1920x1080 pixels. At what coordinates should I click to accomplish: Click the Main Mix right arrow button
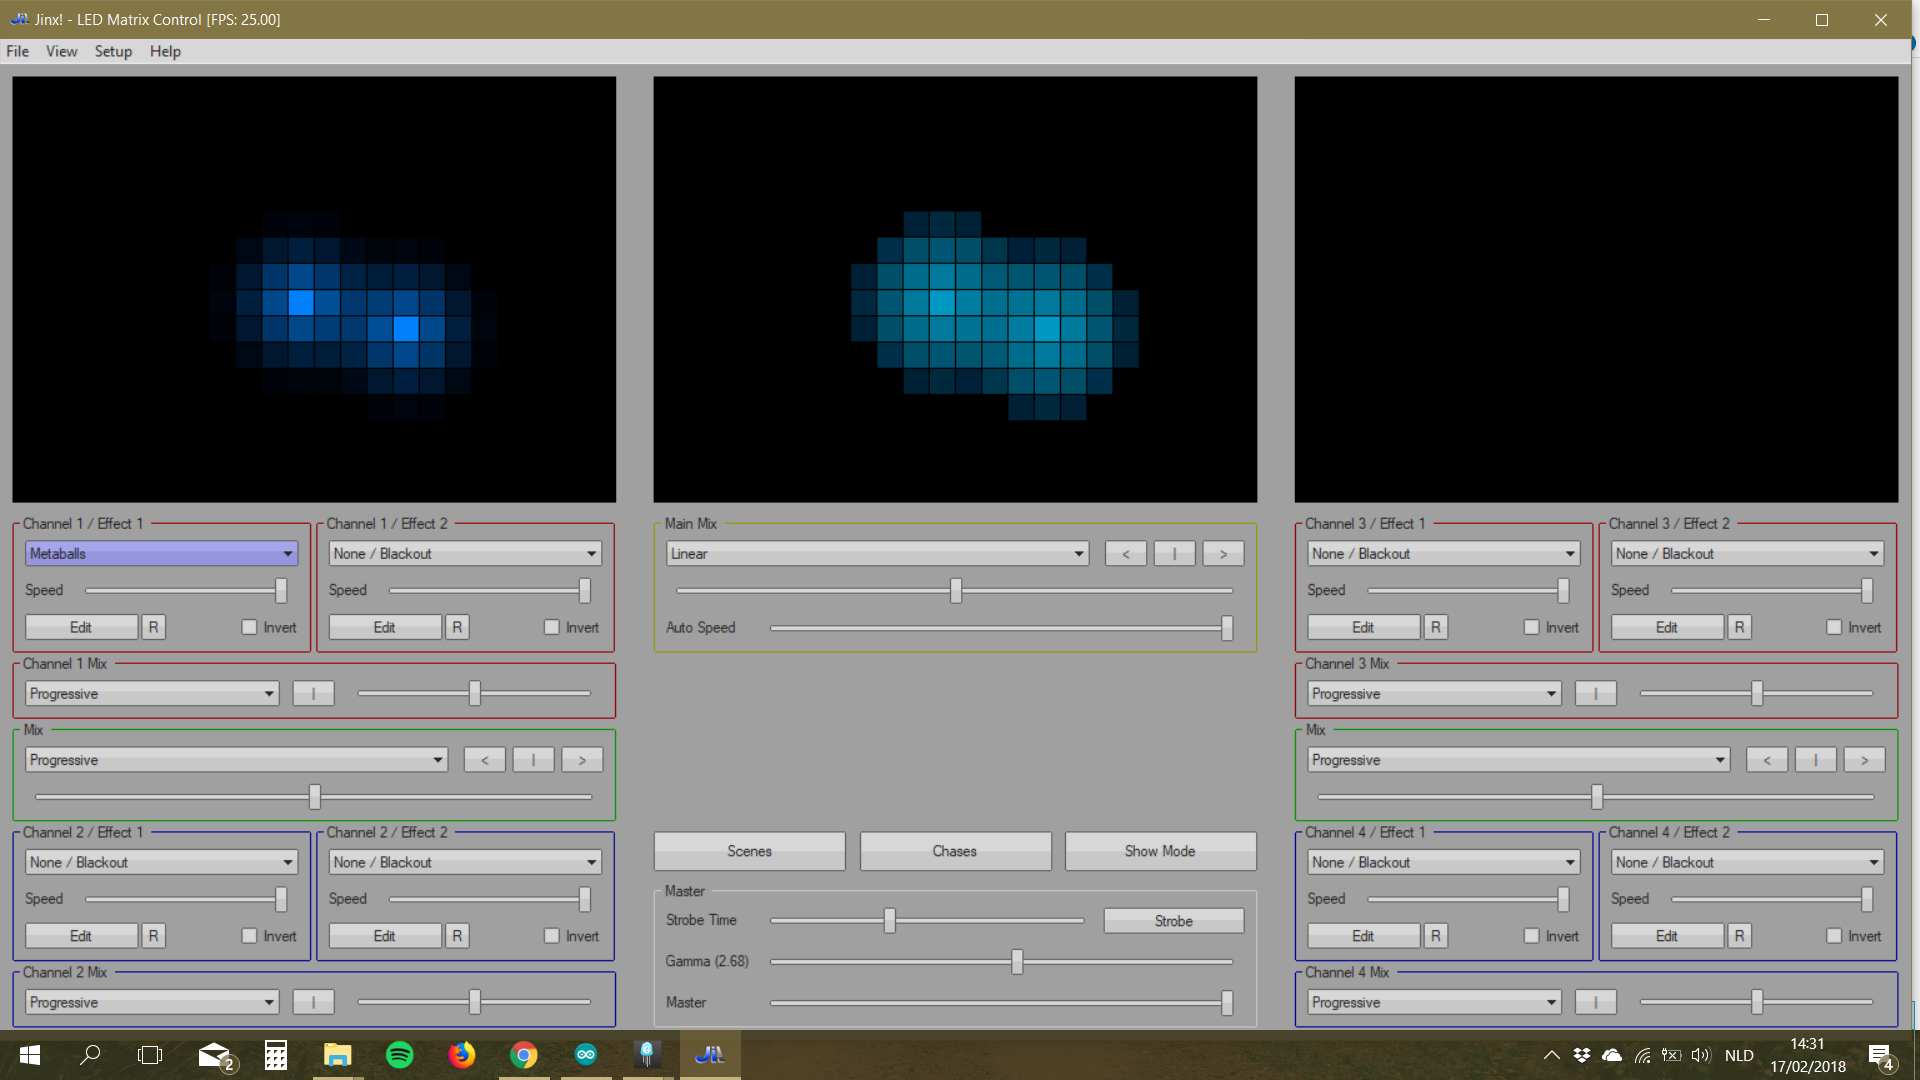(1223, 554)
